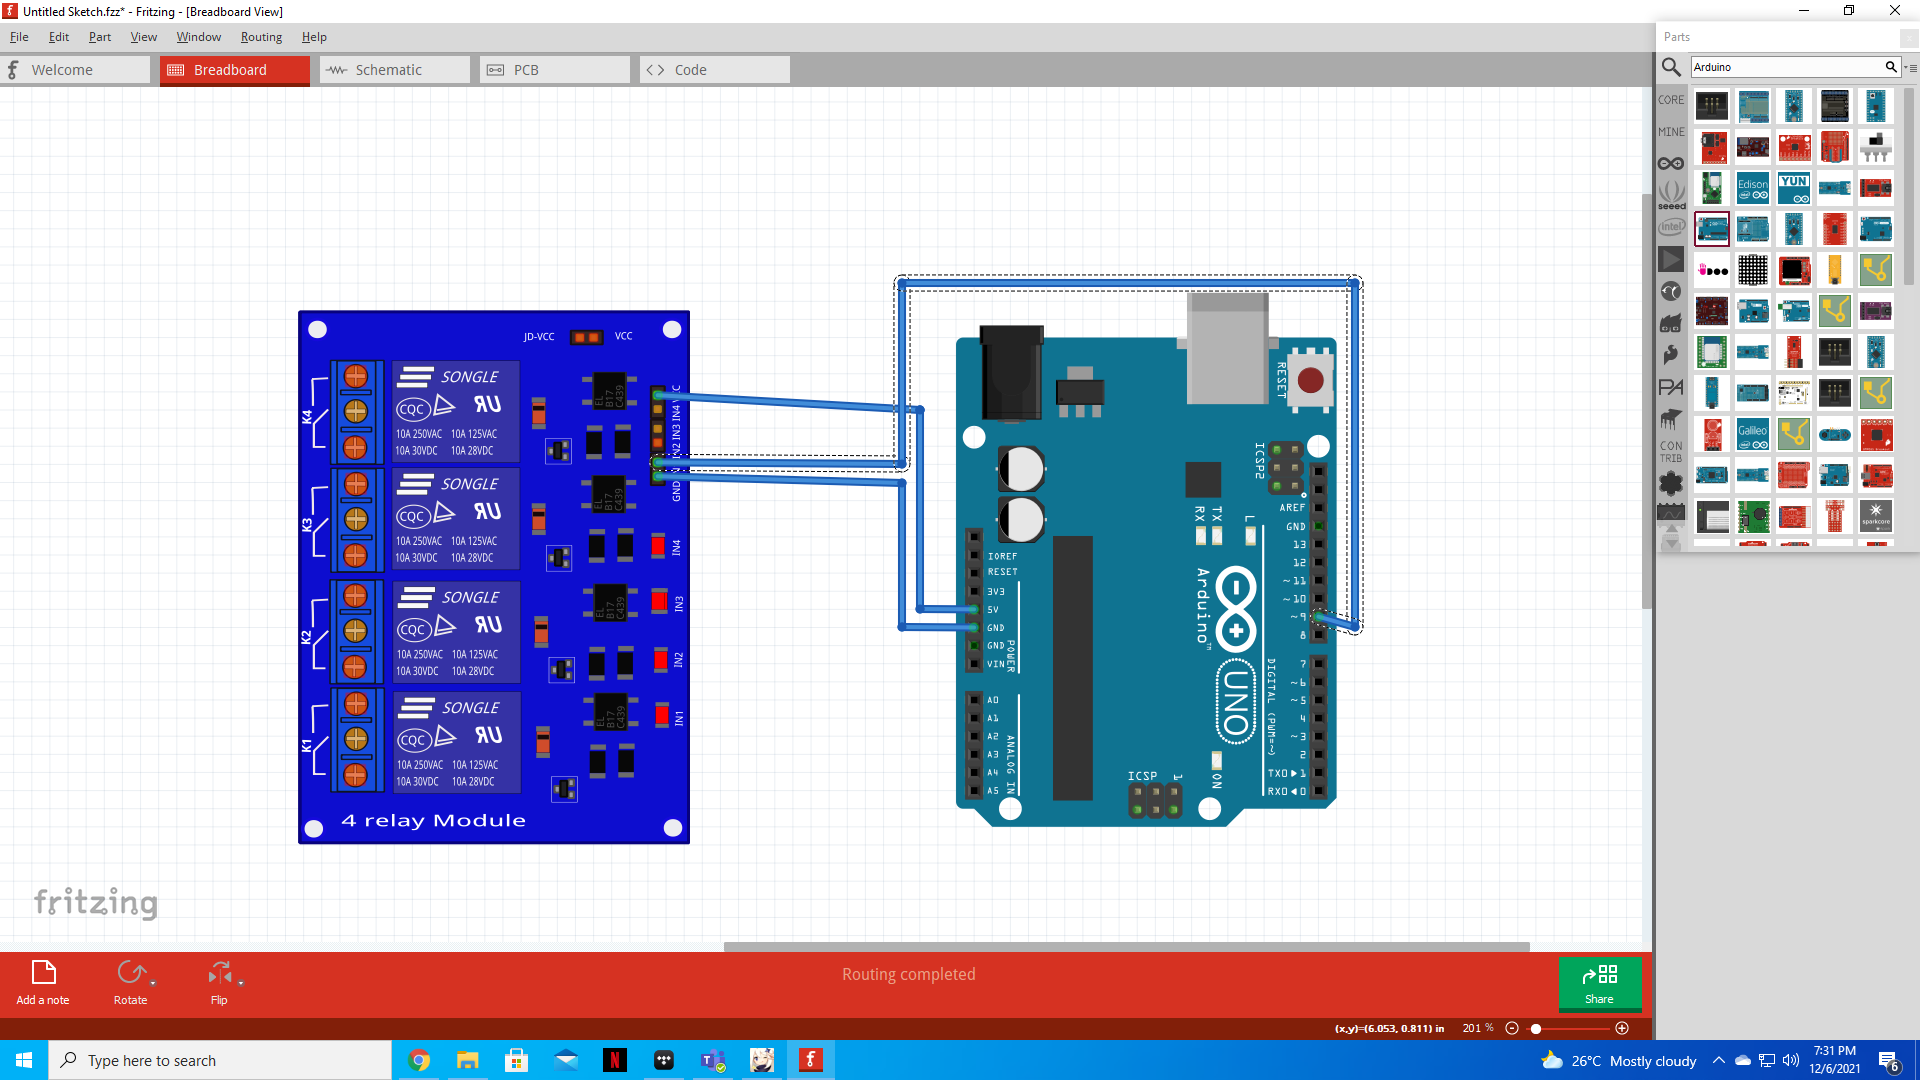The image size is (1920, 1080).
Task: Open the PA parts bin
Action: click(x=1671, y=387)
